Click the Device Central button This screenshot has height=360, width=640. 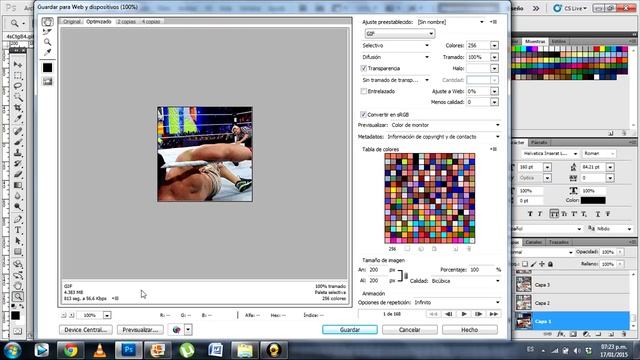[x=86, y=329]
